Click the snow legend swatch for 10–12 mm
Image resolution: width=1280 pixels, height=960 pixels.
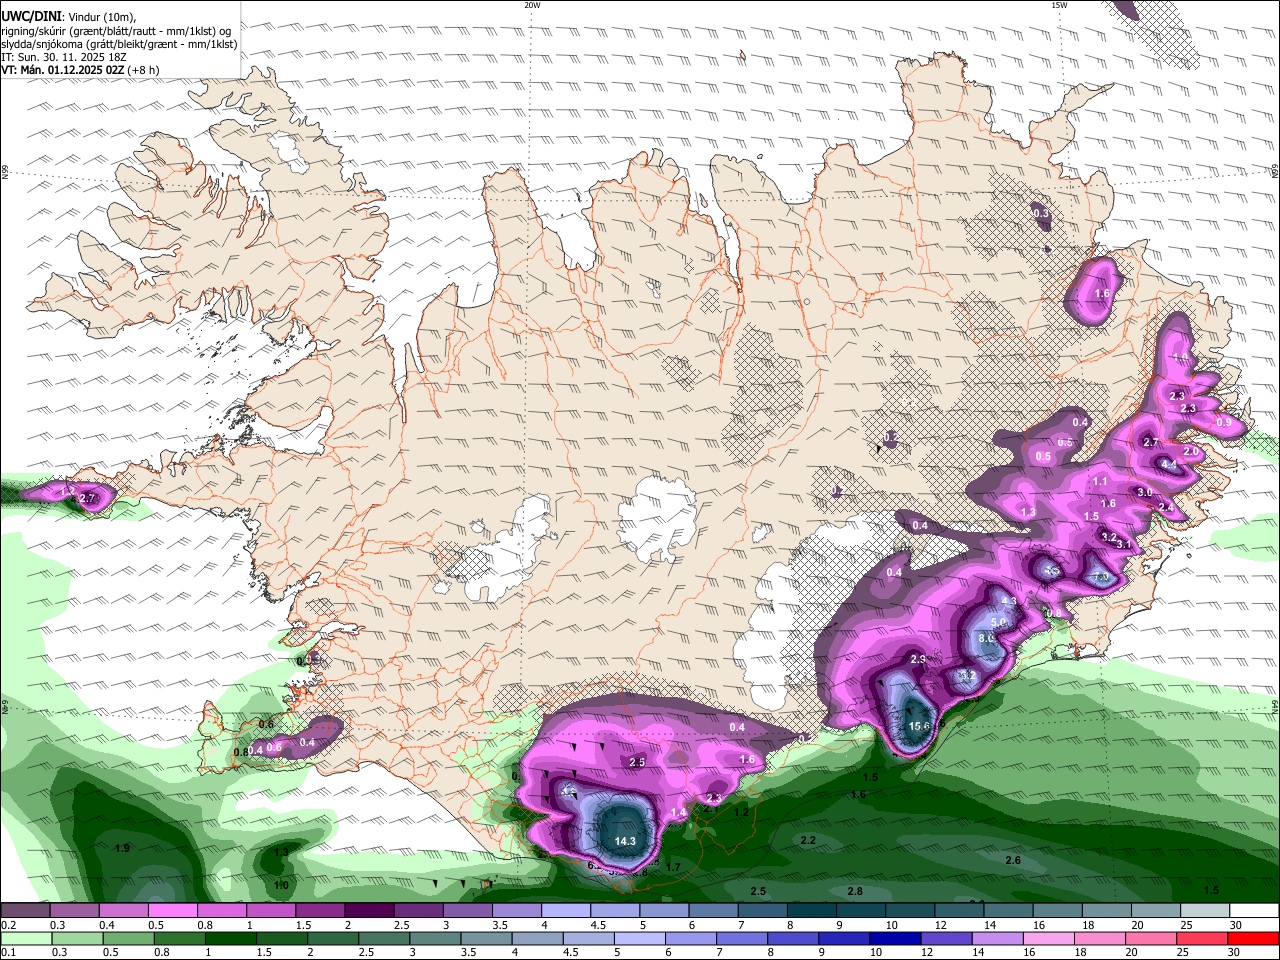910,911
